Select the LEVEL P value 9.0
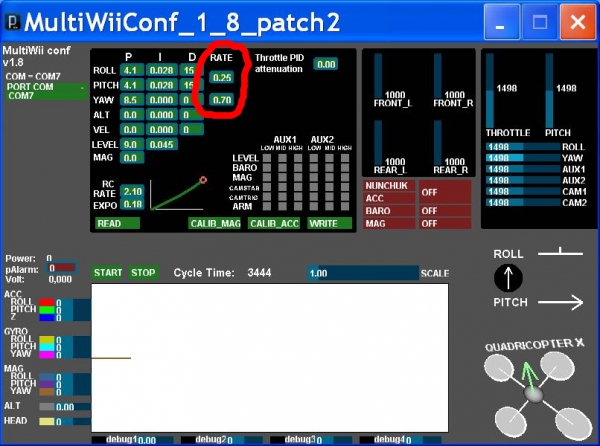 coord(132,145)
